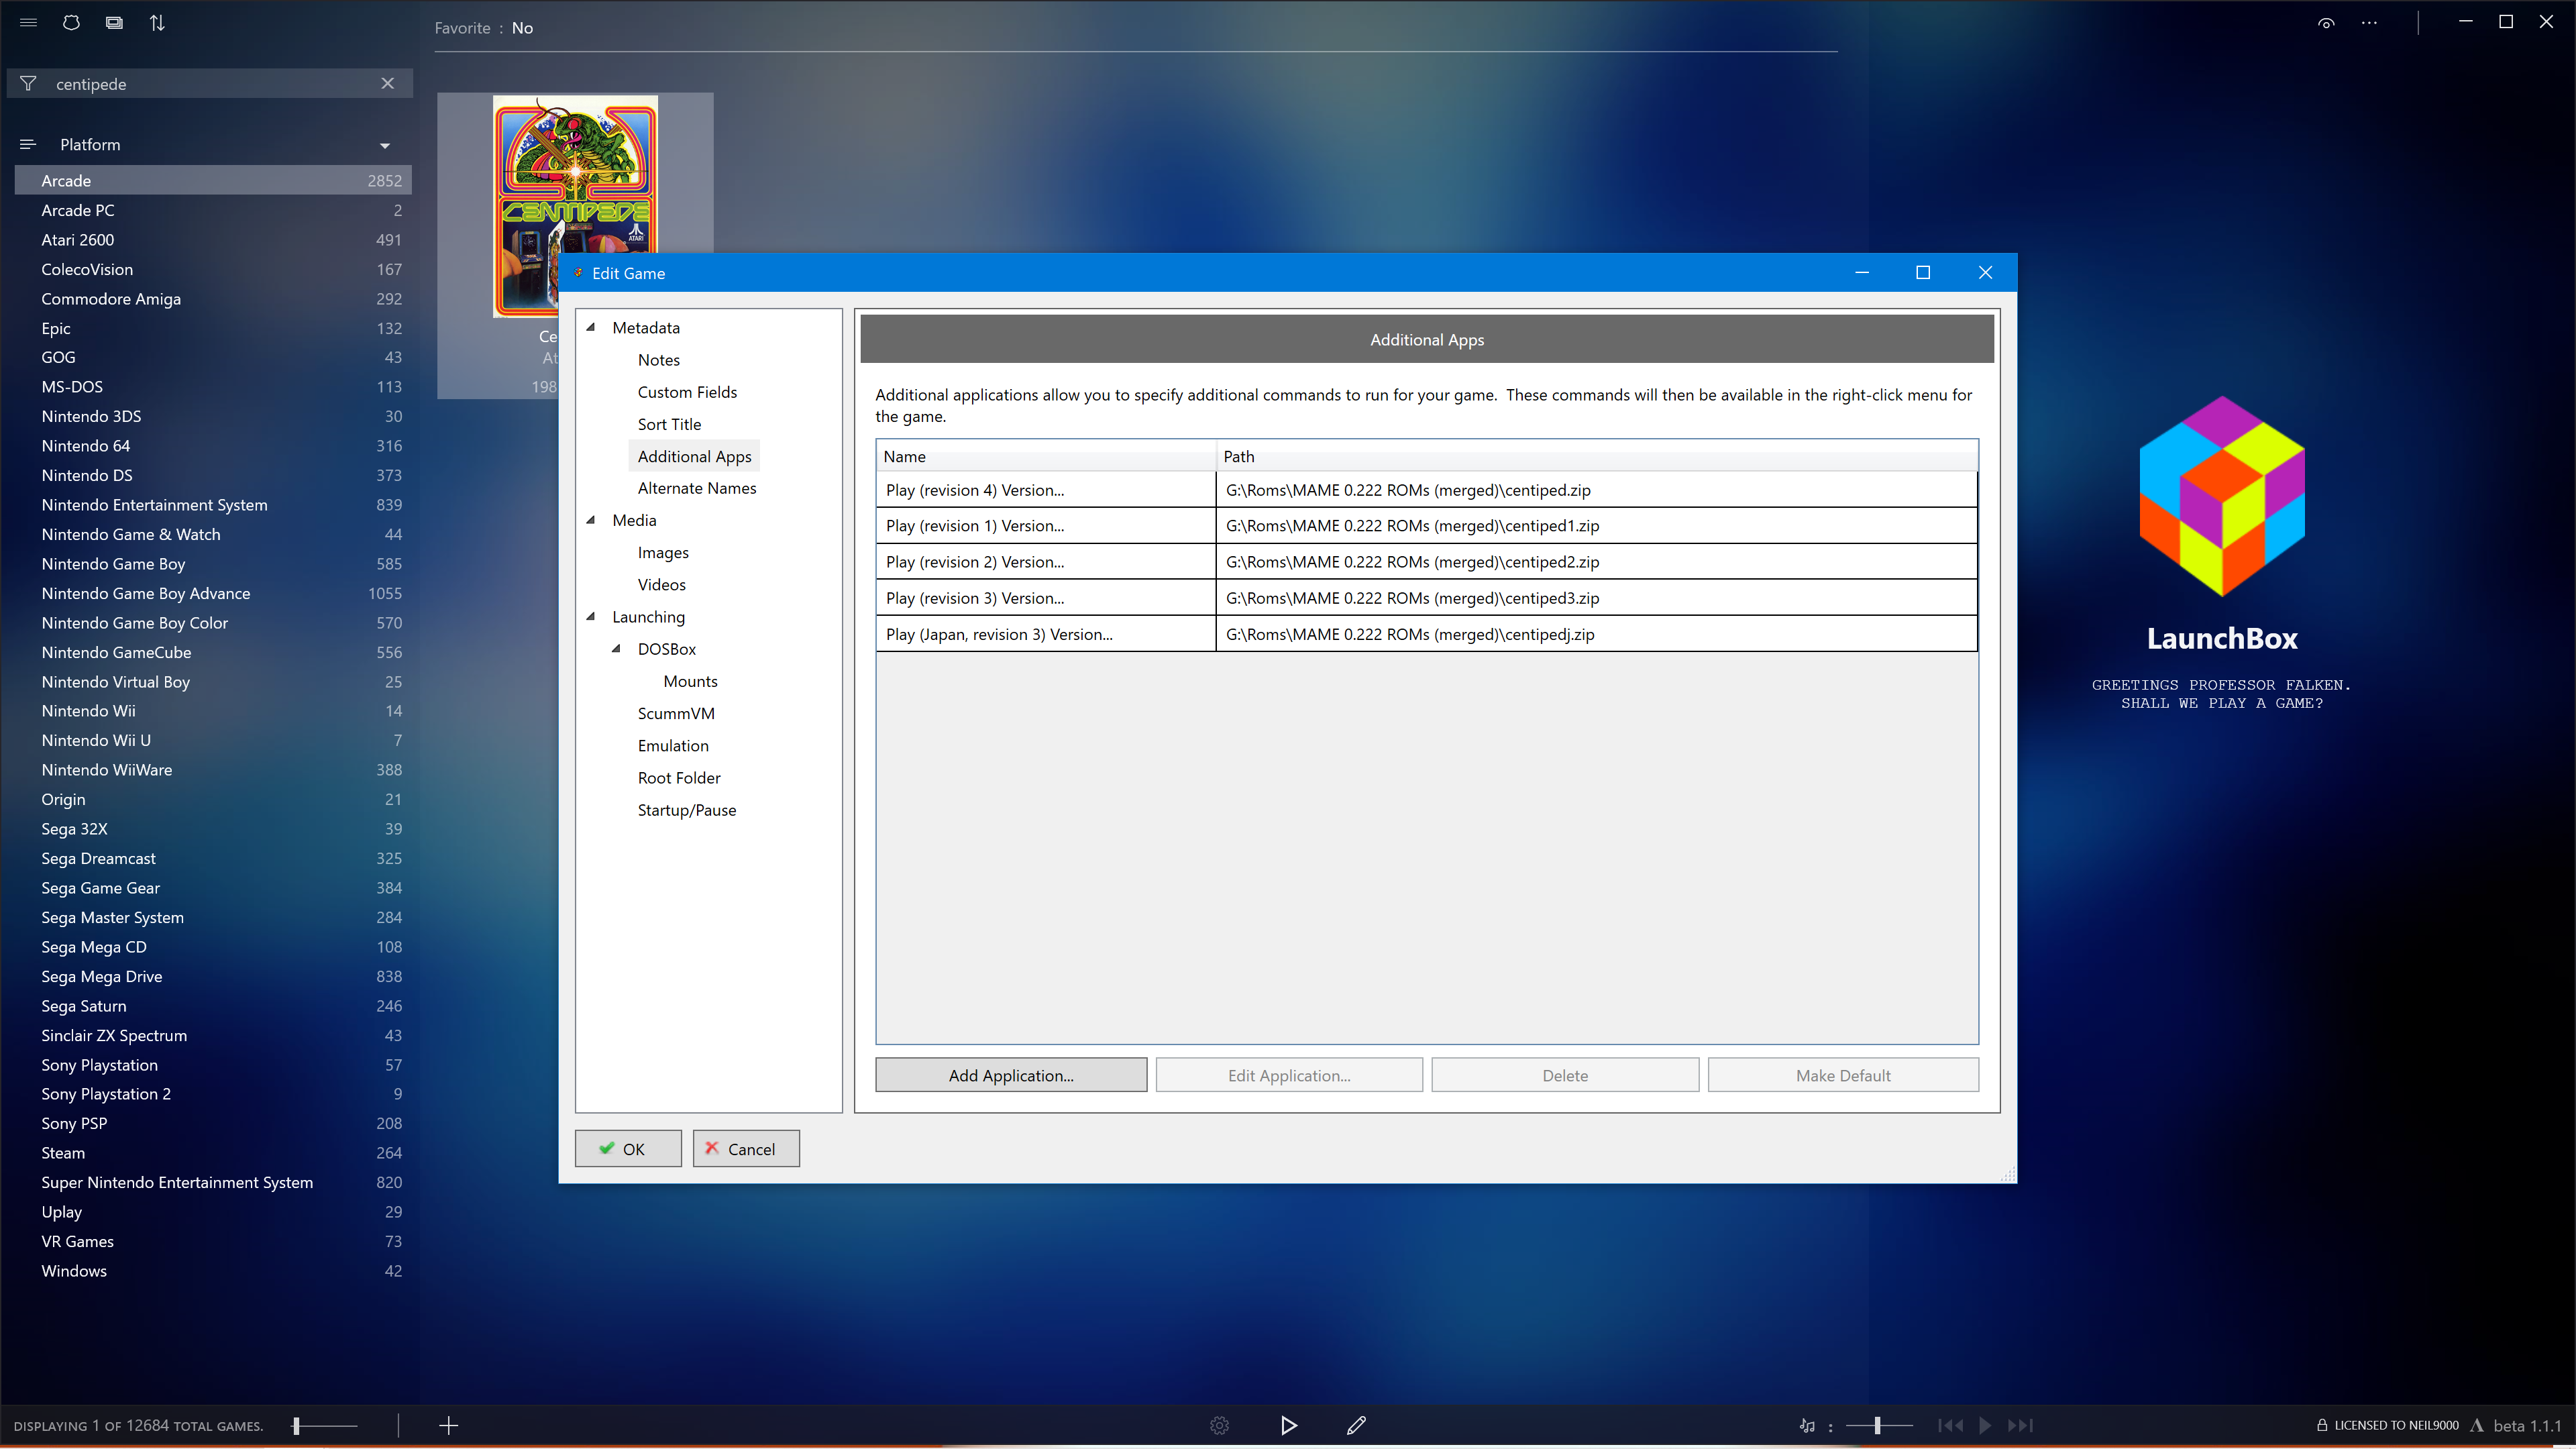Click Add Application button
Screen dimensions: 2576x1449
click(1011, 1075)
